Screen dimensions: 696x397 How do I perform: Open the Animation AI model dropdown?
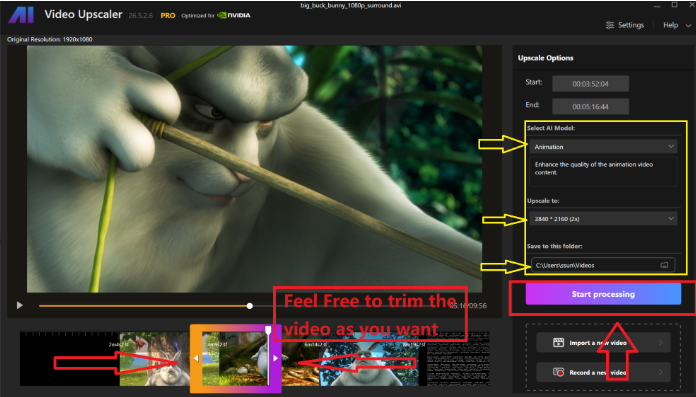(604, 147)
